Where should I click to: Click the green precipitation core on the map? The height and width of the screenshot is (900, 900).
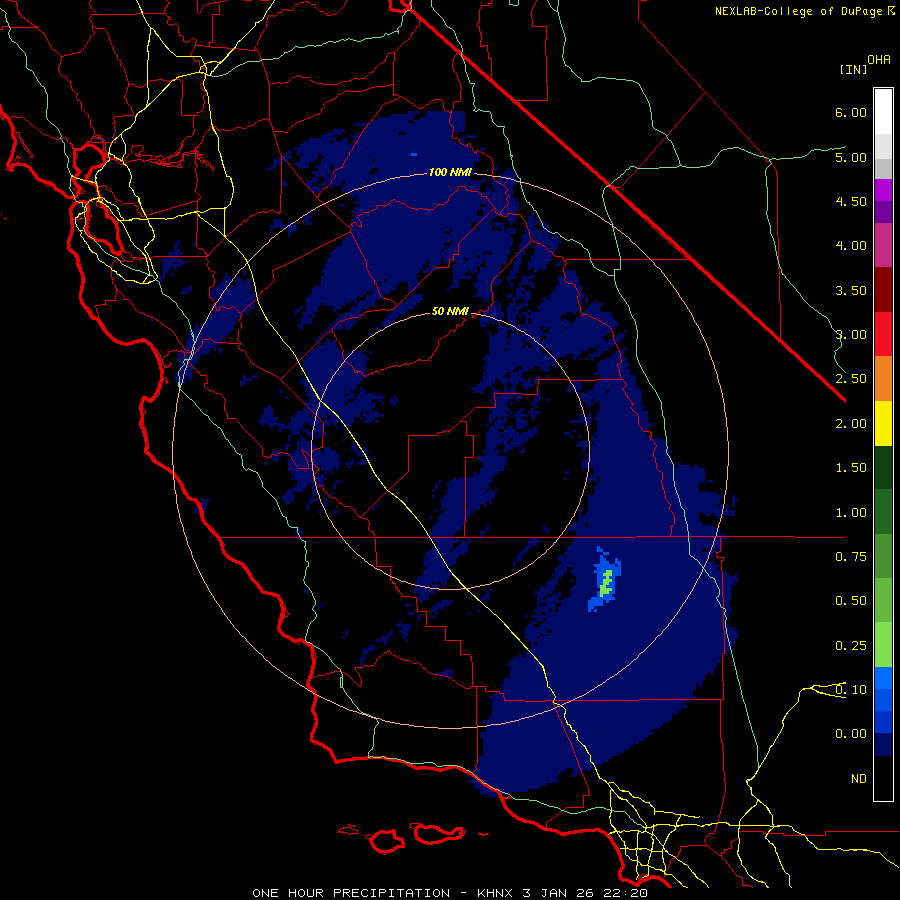[607, 583]
